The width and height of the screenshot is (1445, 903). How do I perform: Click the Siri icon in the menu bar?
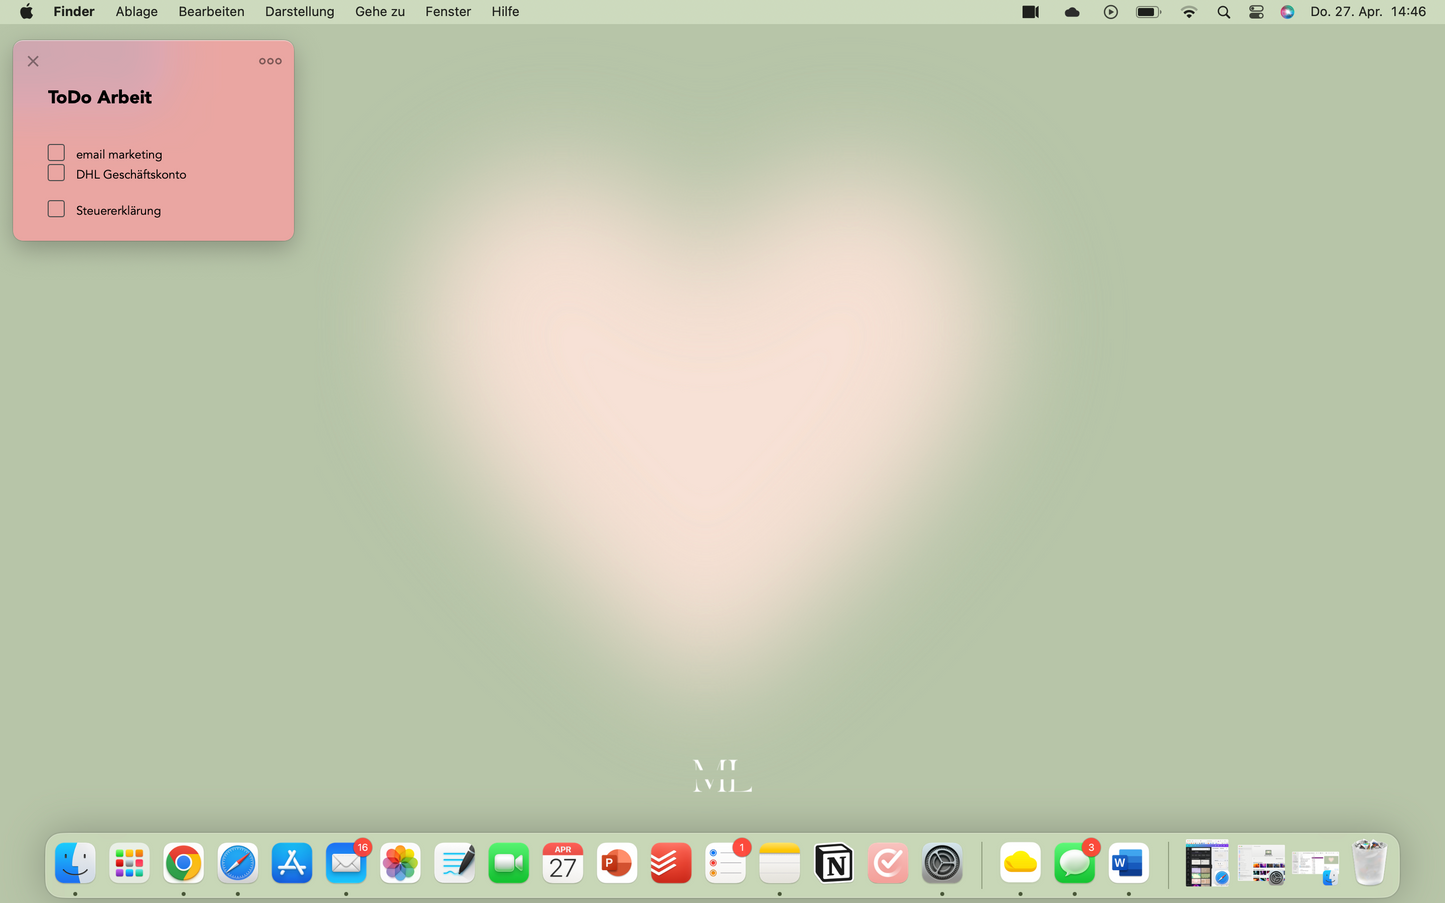[1287, 12]
